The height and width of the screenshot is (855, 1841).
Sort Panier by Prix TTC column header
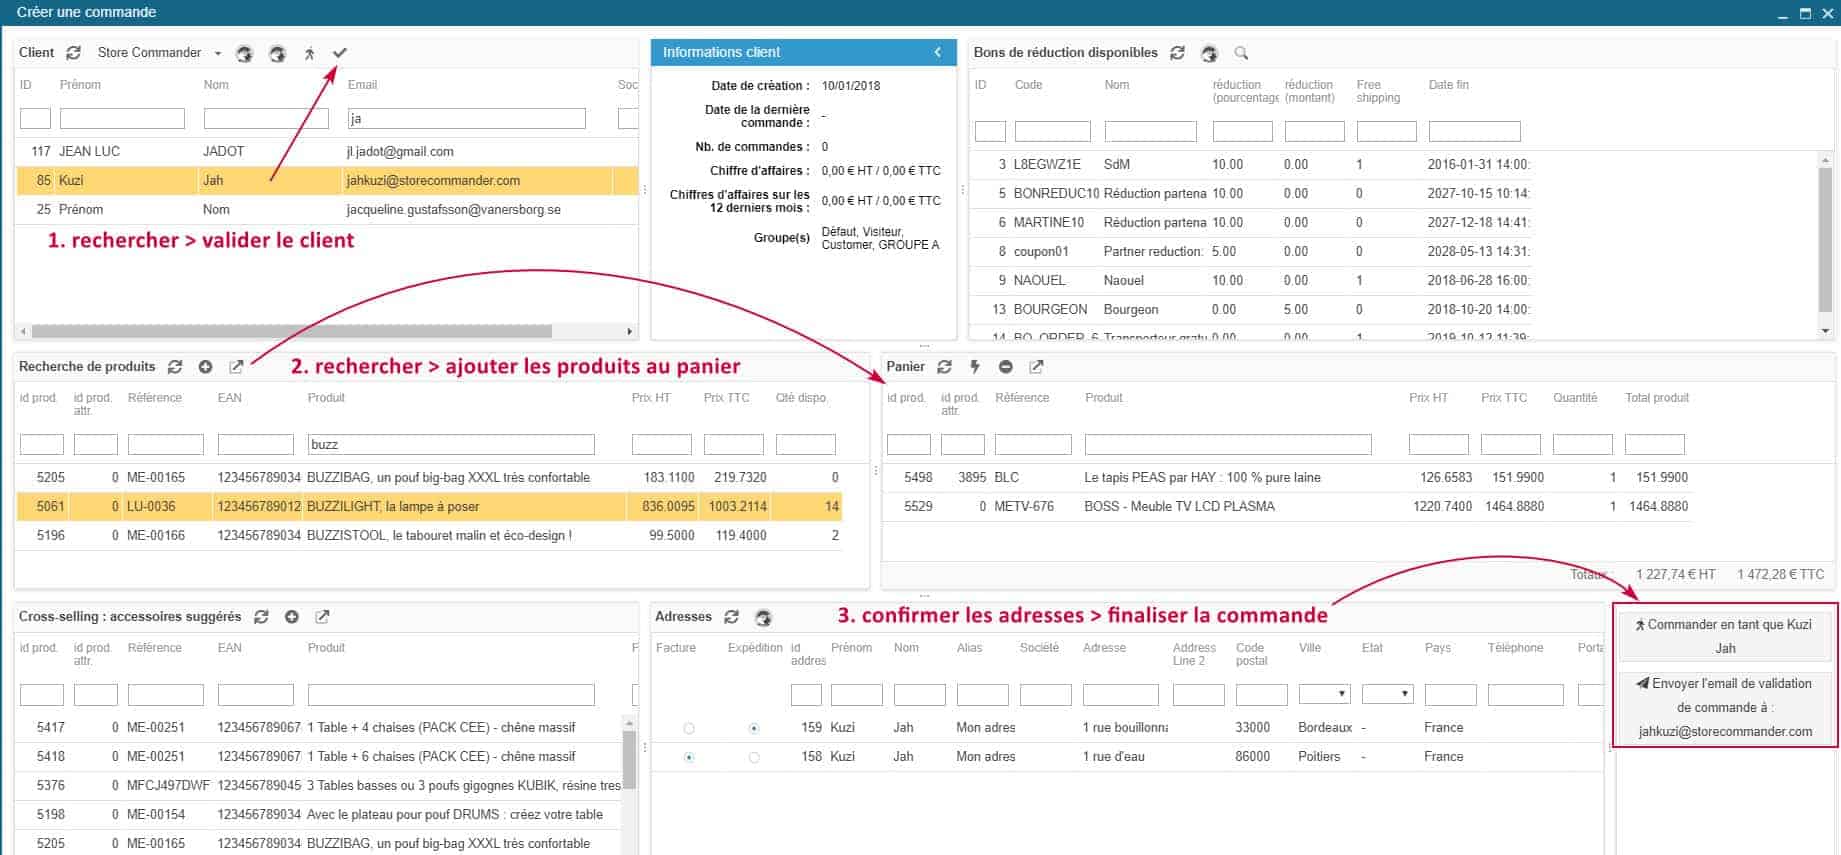1504,398
